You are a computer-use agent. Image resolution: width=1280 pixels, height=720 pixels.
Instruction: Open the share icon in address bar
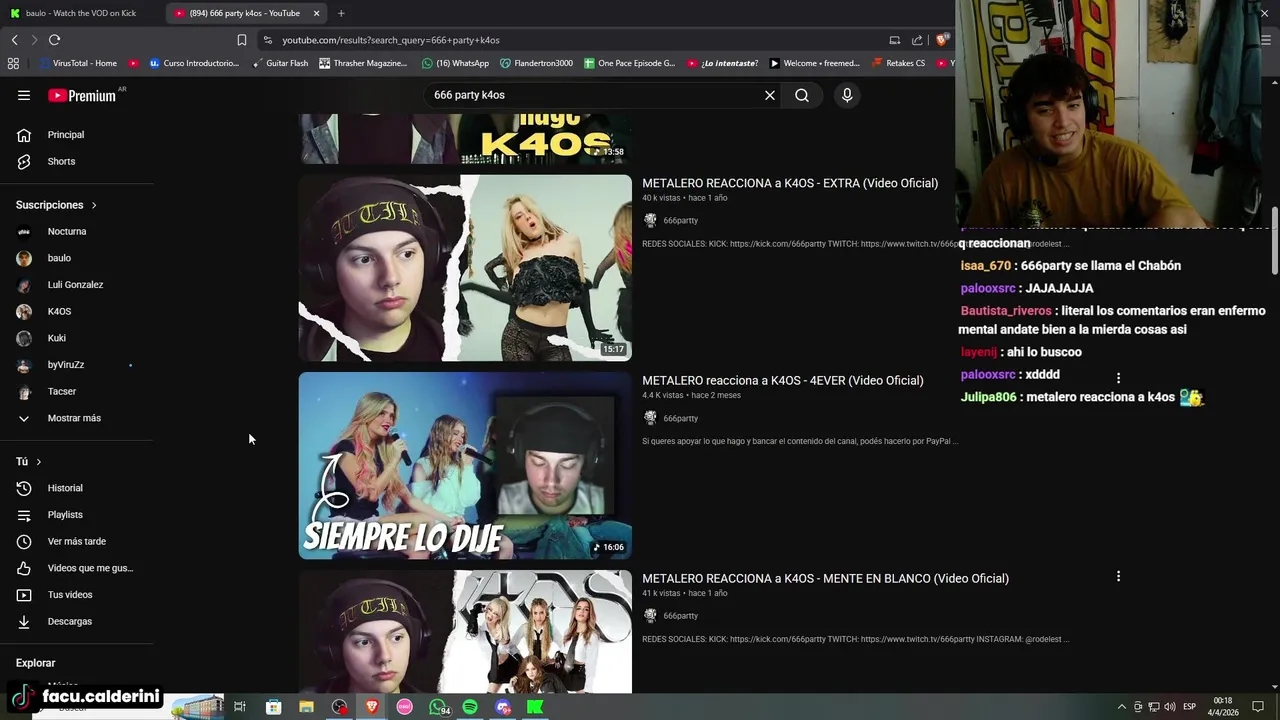tap(917, 40)
